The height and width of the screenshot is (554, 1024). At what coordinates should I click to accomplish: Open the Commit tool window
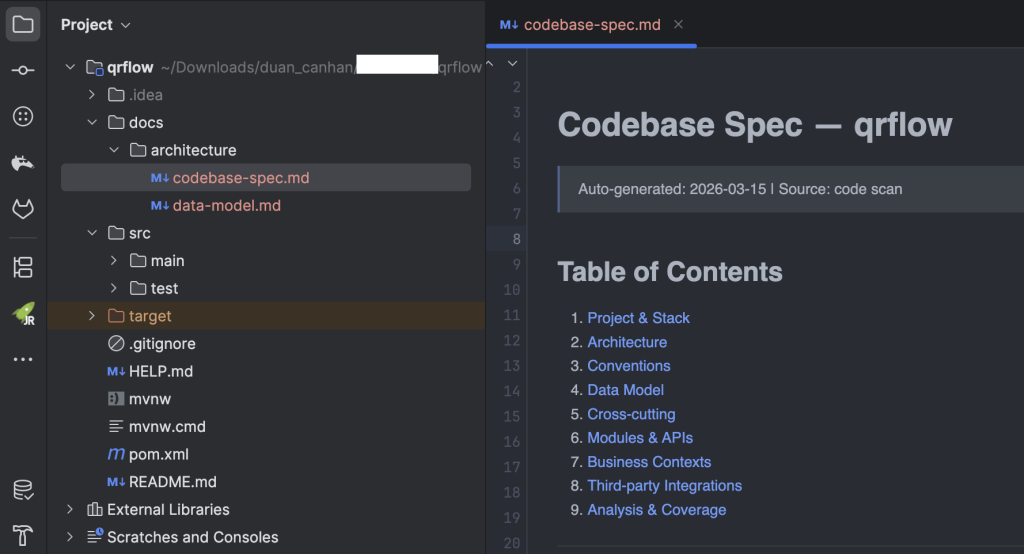point(23,70)
